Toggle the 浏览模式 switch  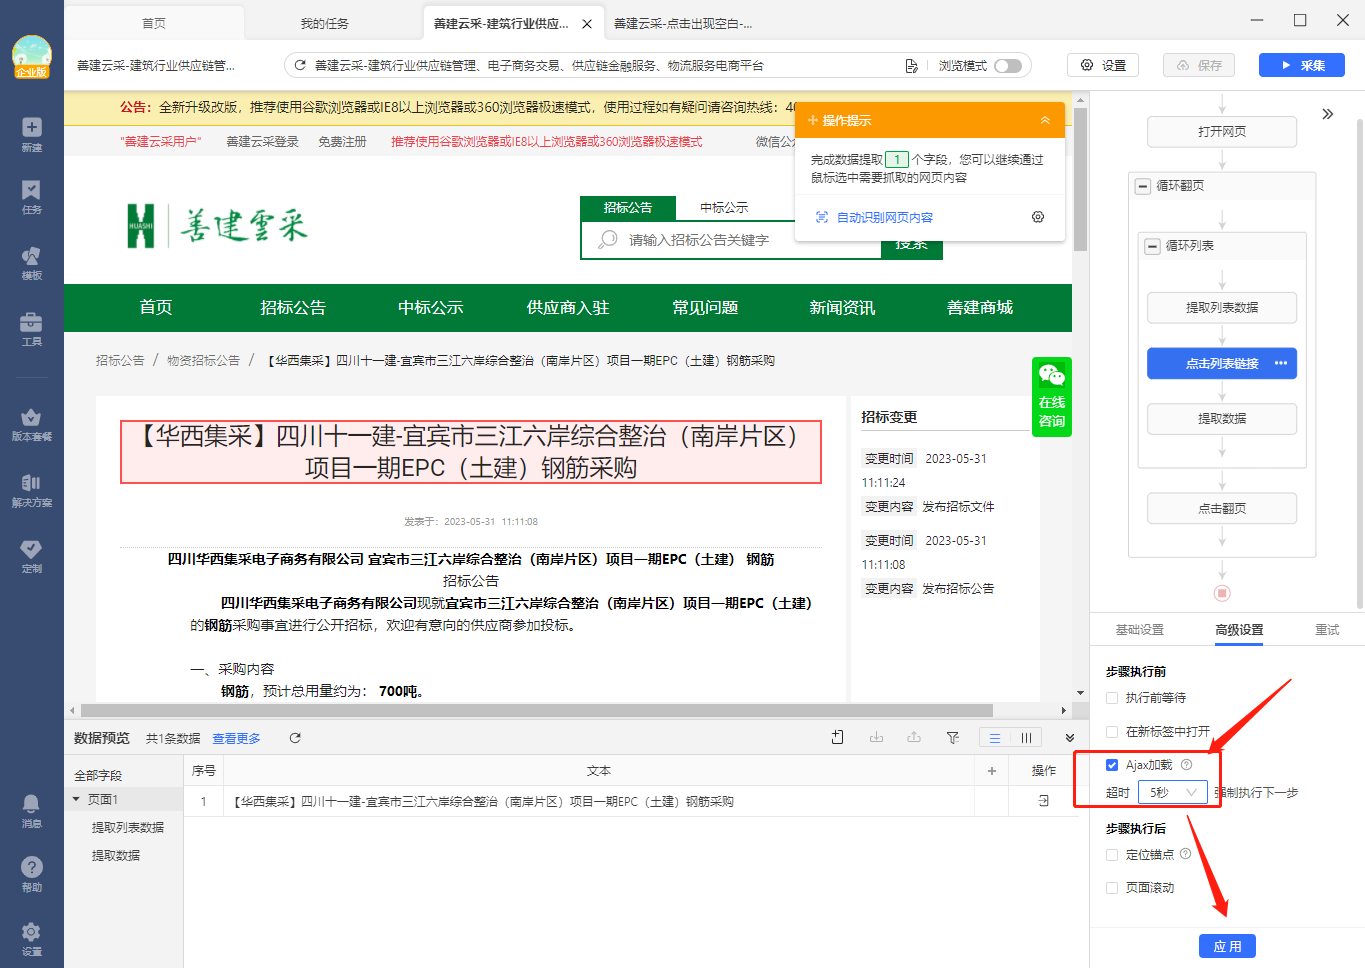(x=1008, y=66)
